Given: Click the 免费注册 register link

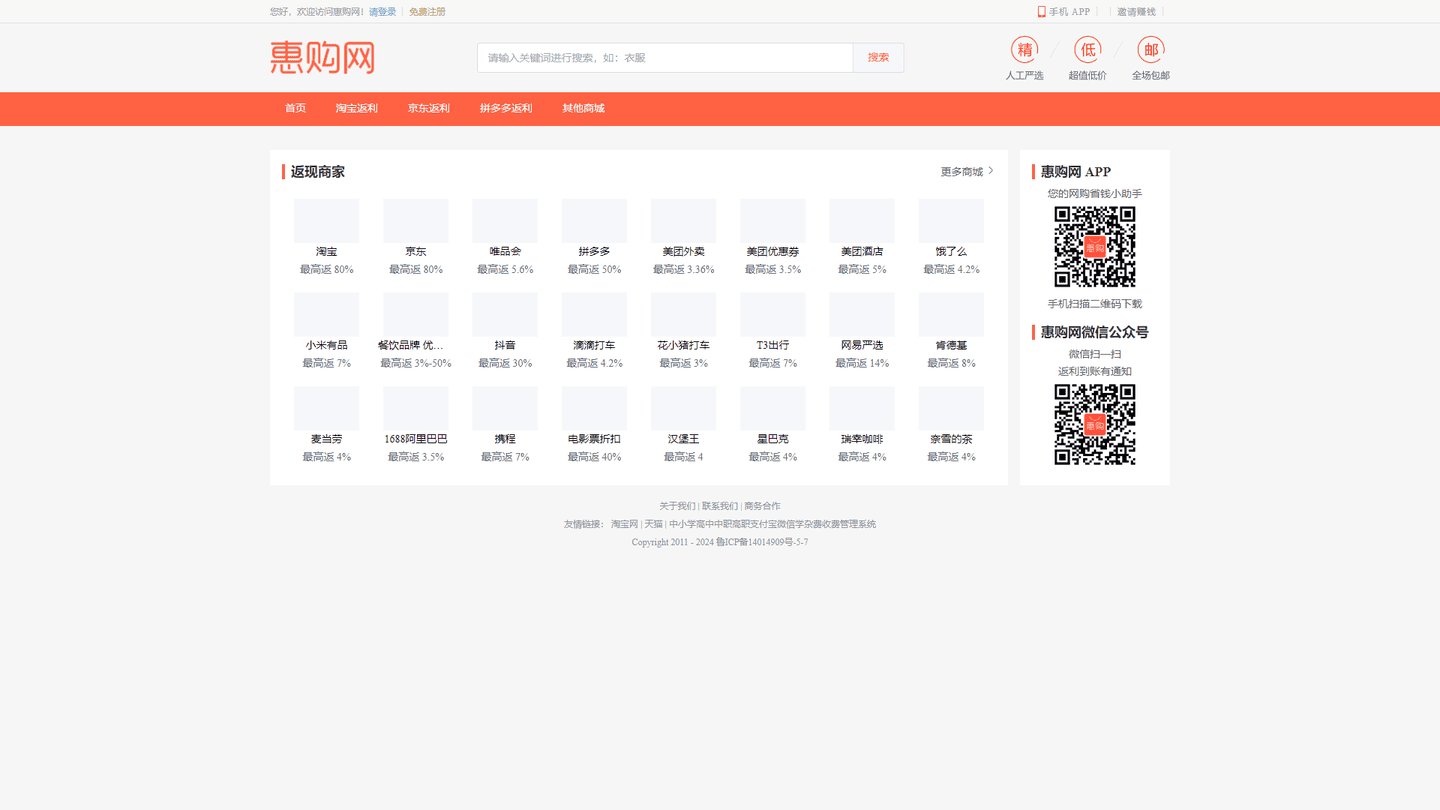Looking at the screenshot, I should pos(427,12).
